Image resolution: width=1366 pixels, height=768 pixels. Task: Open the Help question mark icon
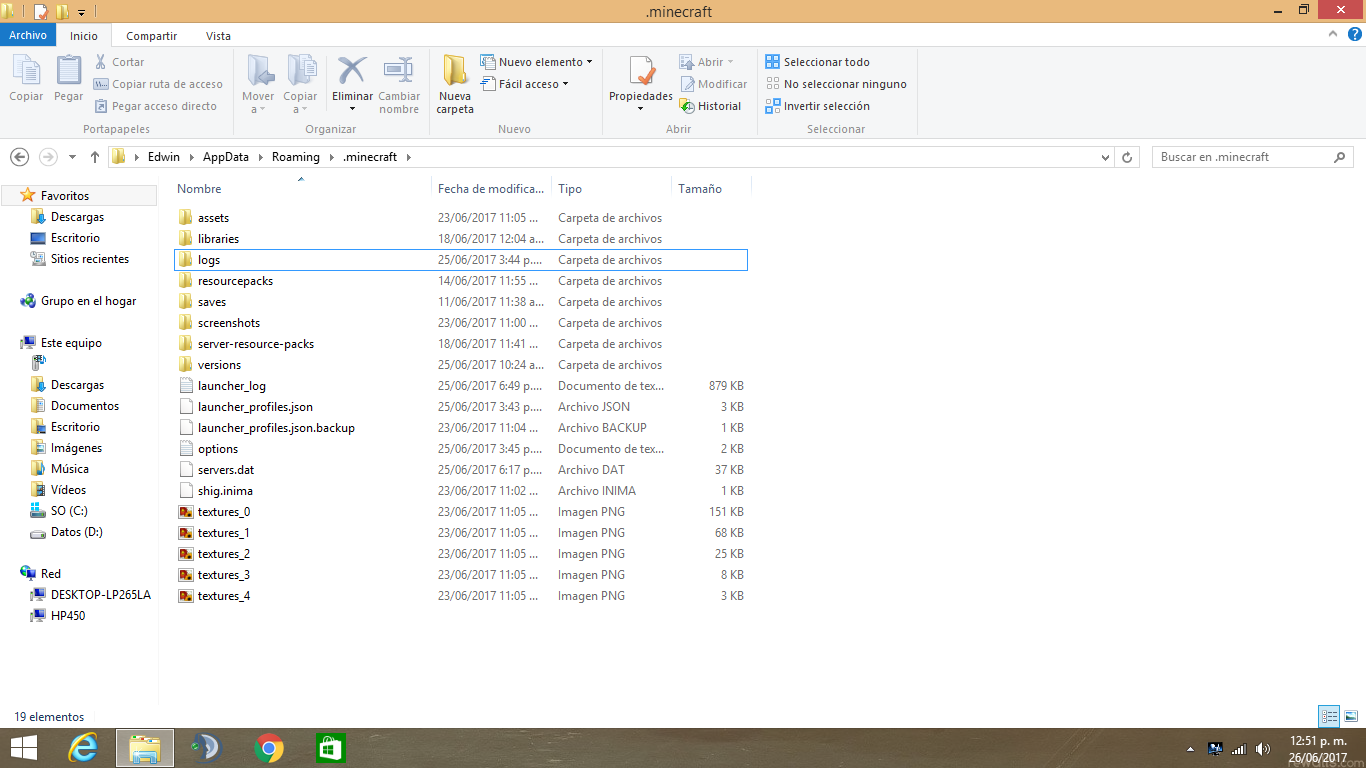pos(1353,34)
